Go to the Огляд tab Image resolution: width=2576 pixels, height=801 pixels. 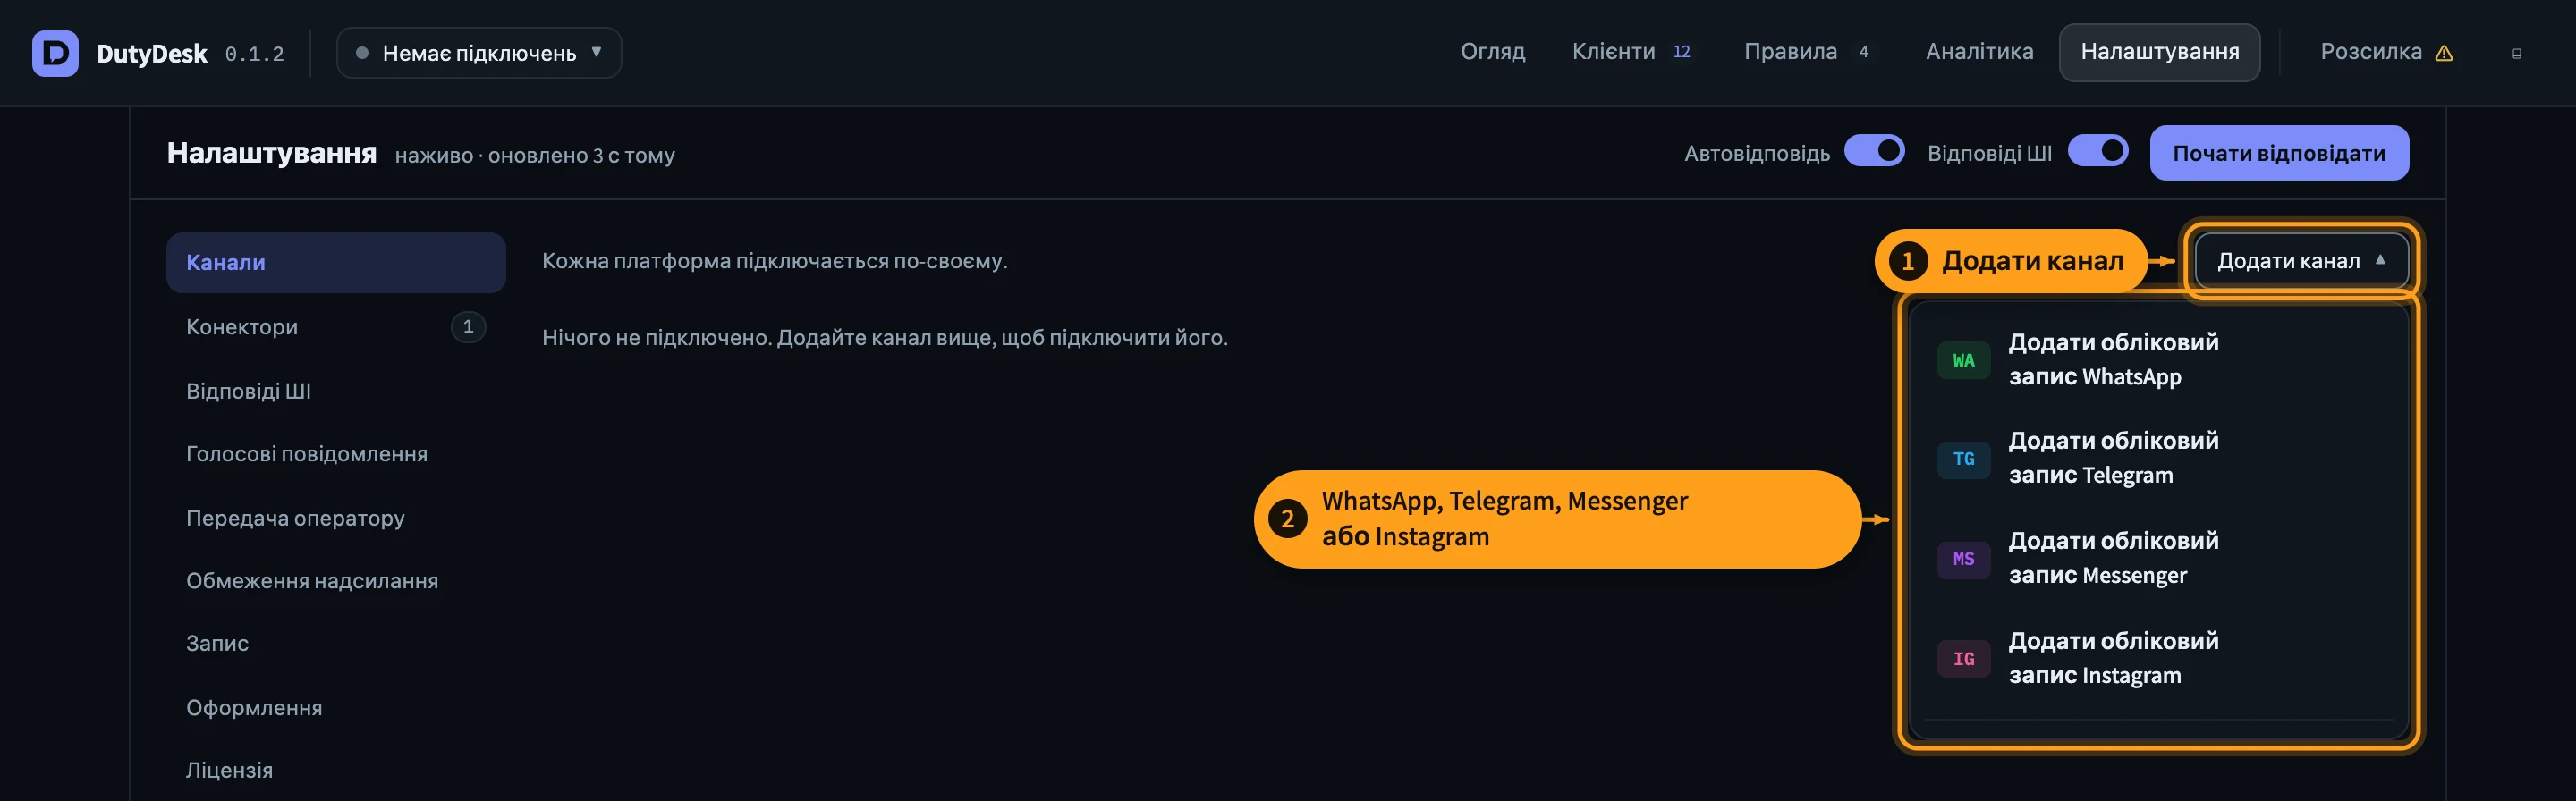pos(1493,52)
